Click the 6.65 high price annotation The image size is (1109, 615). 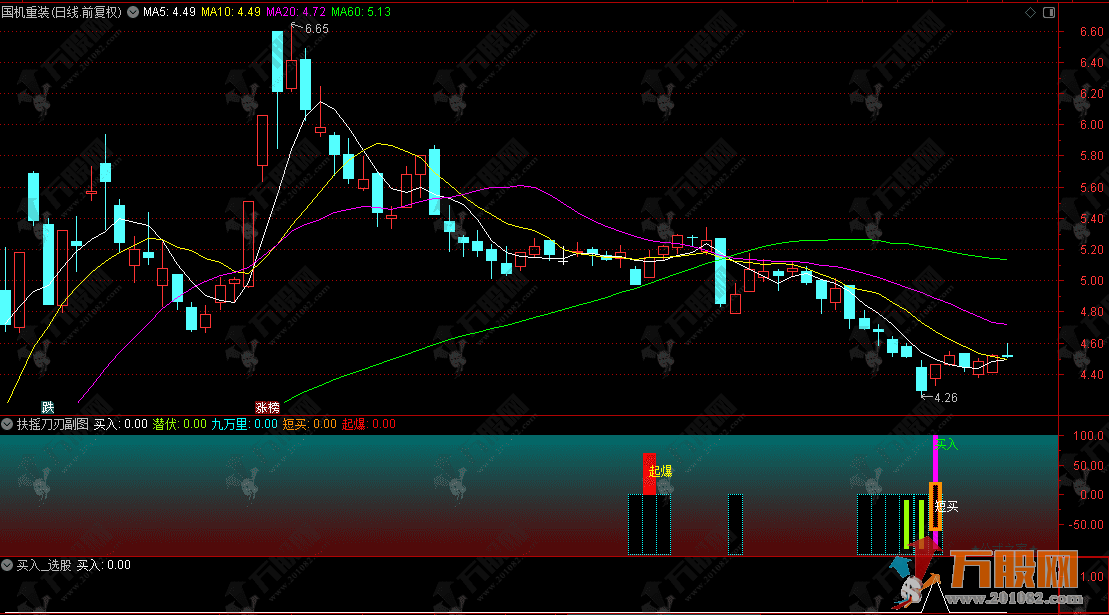click(x=316, y=29)
